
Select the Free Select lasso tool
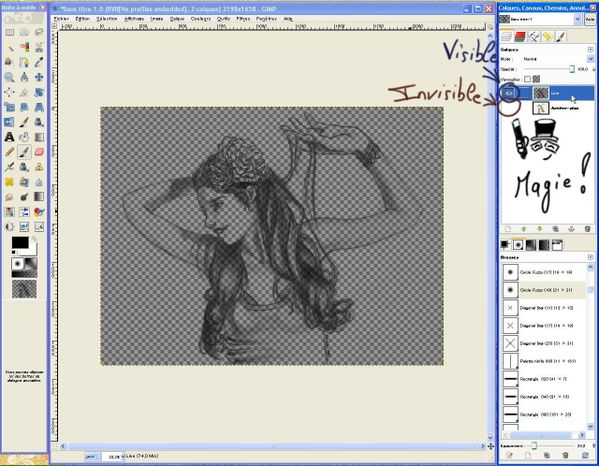(39, 32)
